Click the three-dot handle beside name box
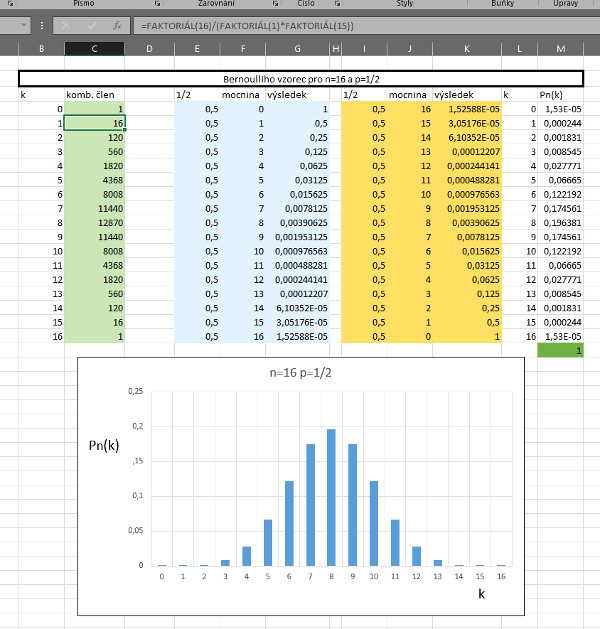The width and height of the screenshot is (600, 629). point(42,26)
